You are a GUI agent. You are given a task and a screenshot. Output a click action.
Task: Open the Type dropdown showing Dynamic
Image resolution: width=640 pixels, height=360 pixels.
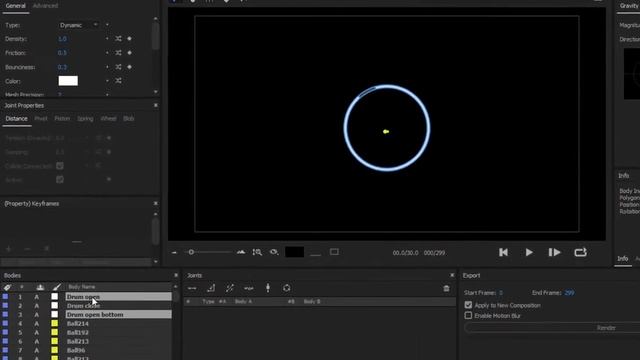point(78,25)
